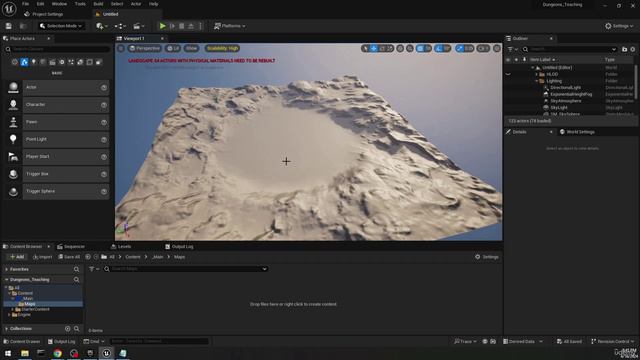The width and height of the screenshot is (640, 360).
Task: Open the viewport options hamburger menu
Action: point(121,48)
